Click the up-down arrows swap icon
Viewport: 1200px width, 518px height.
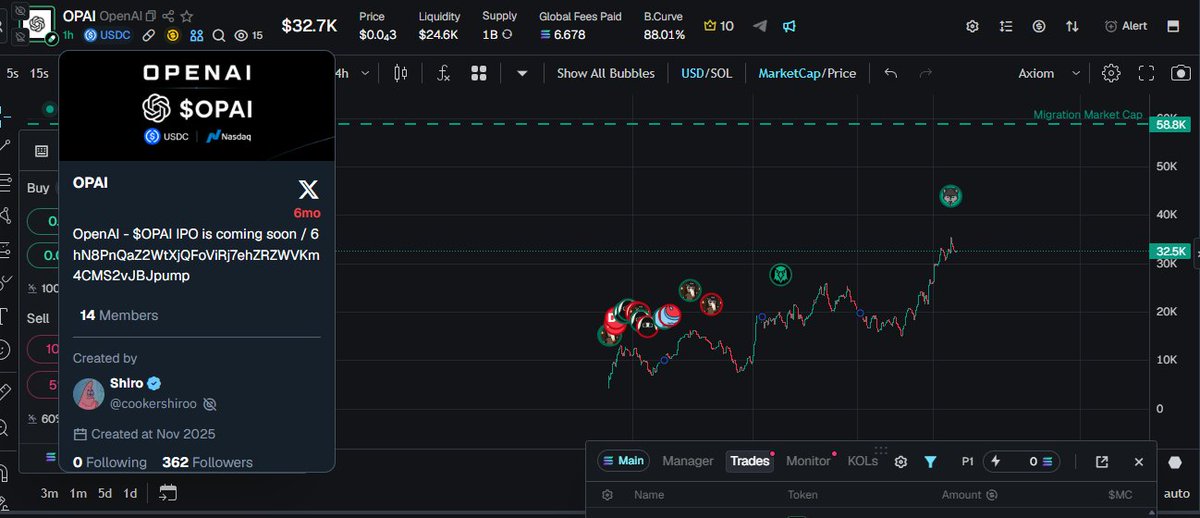pos(1072,26)
